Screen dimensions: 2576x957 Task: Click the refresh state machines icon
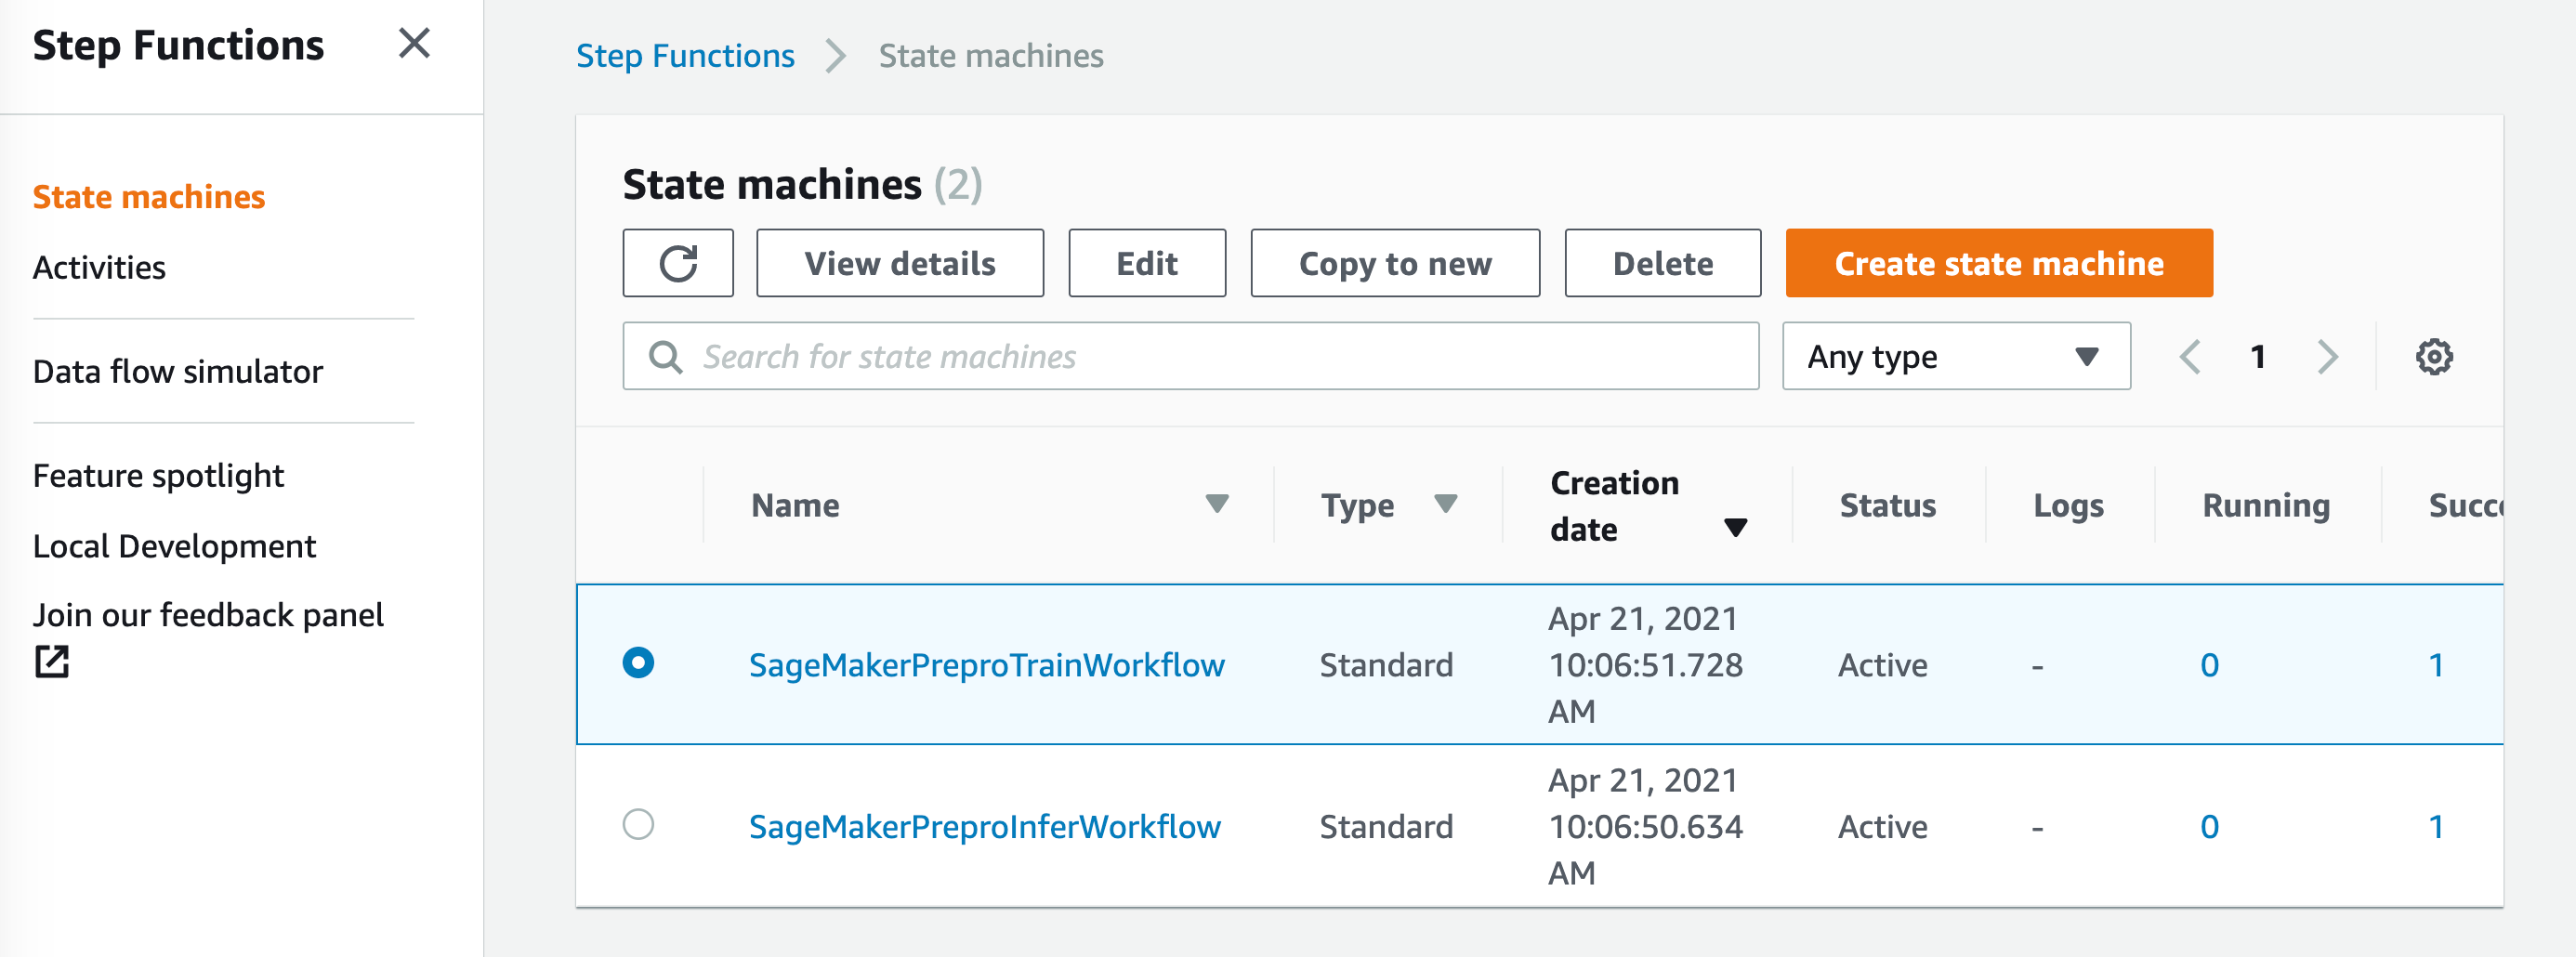[677, 263]
